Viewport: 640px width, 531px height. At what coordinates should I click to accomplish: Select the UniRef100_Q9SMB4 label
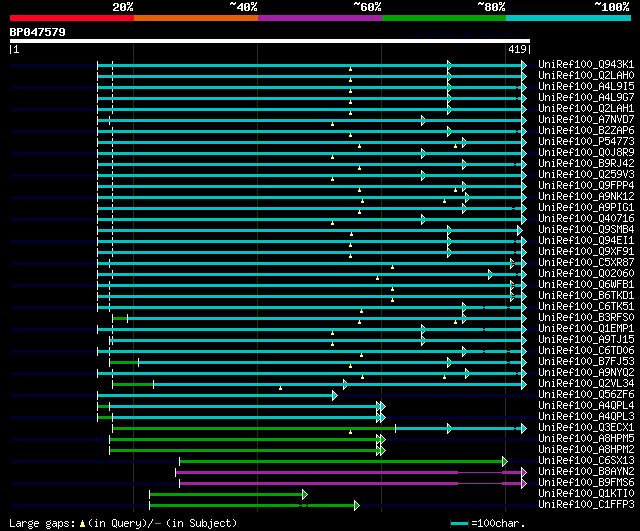[x=586, y=230]
